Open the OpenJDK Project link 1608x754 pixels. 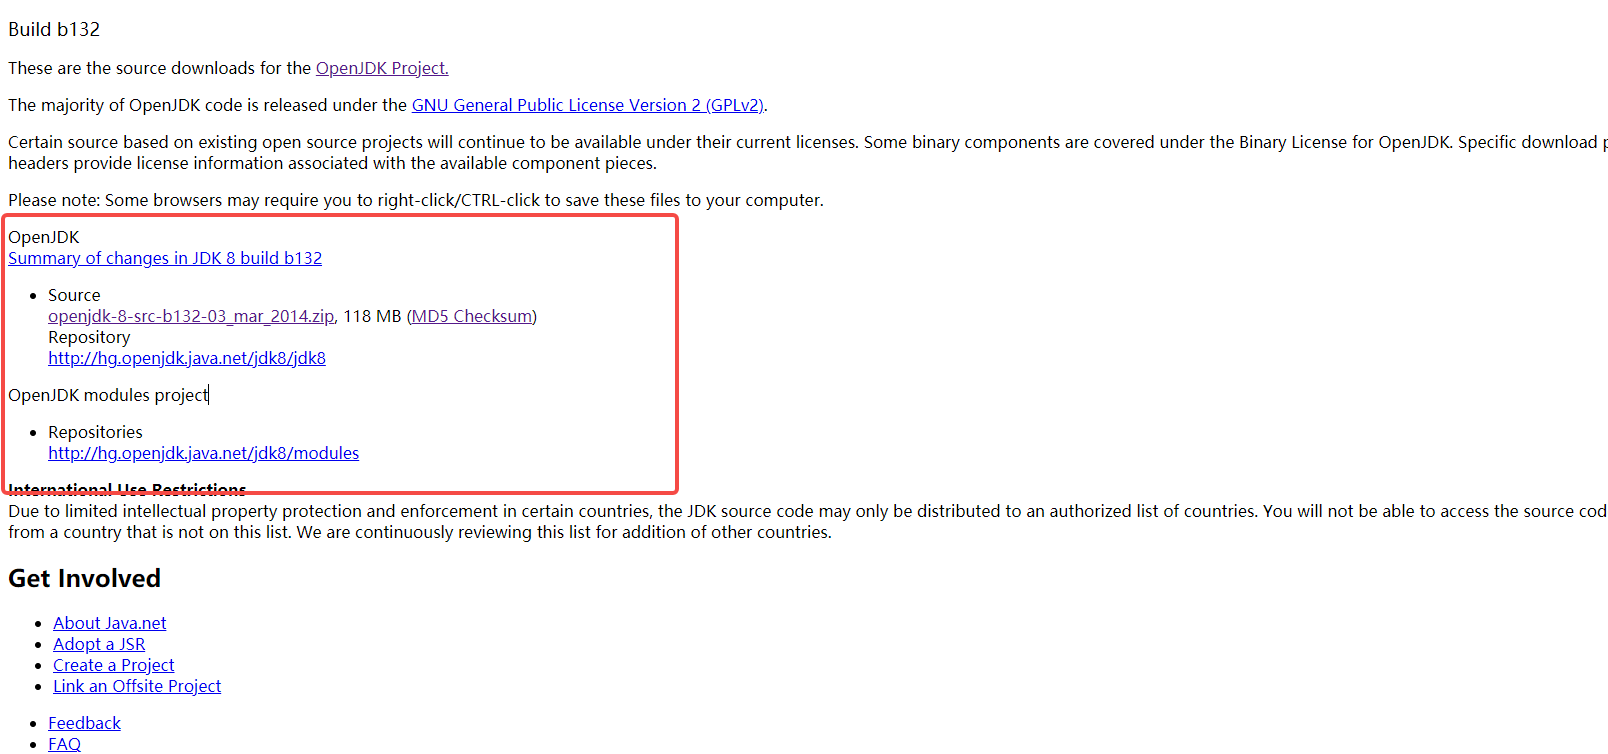point(382,68)
